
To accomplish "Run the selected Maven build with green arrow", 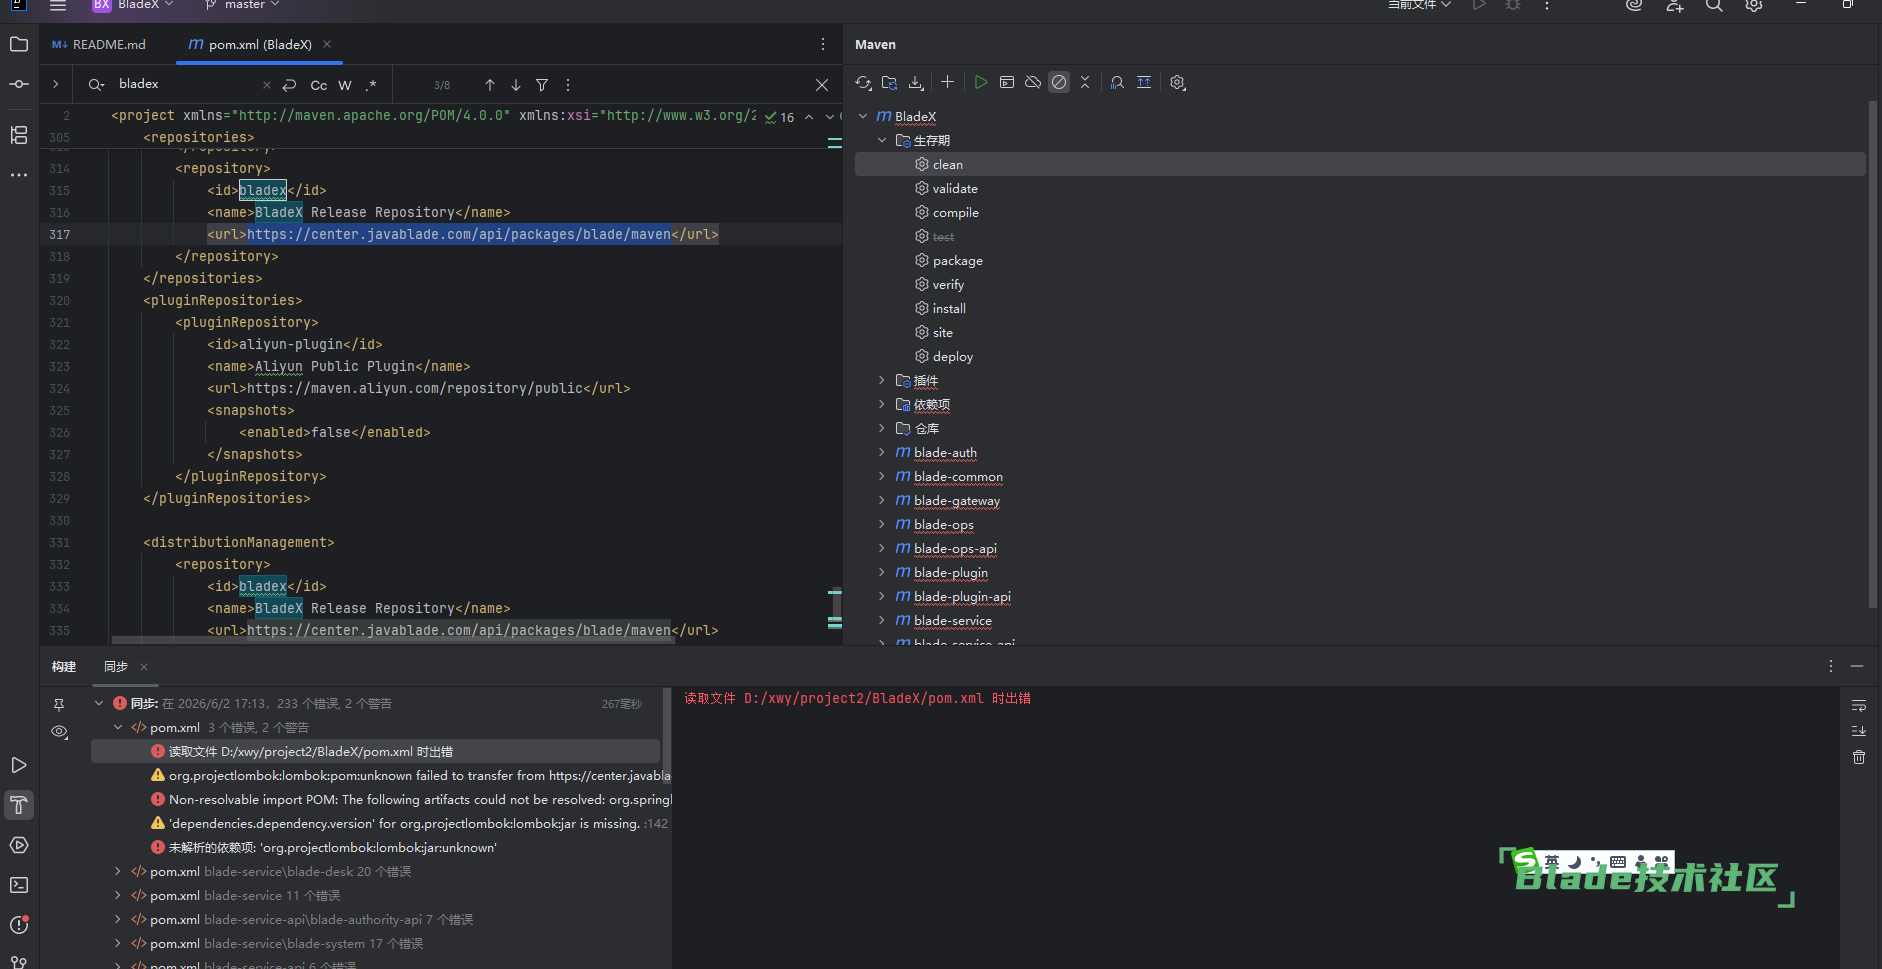I will 981,83.
